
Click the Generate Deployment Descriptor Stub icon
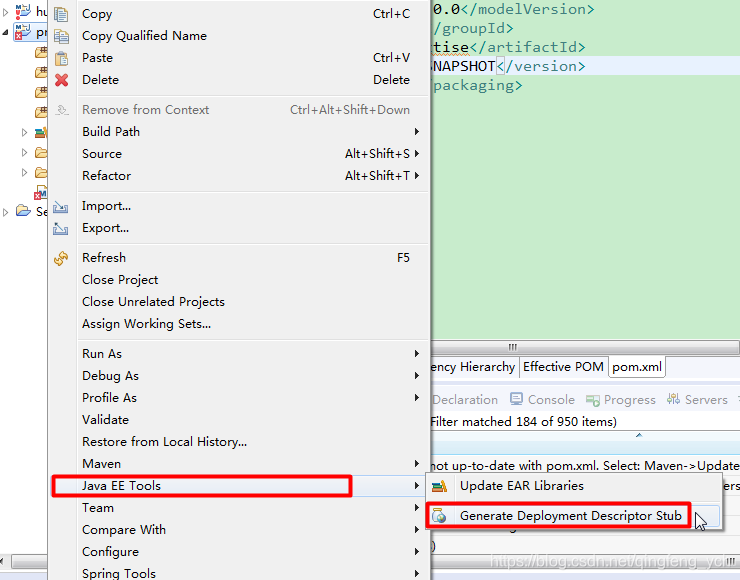pyautogui.click(x=439, y=516)
